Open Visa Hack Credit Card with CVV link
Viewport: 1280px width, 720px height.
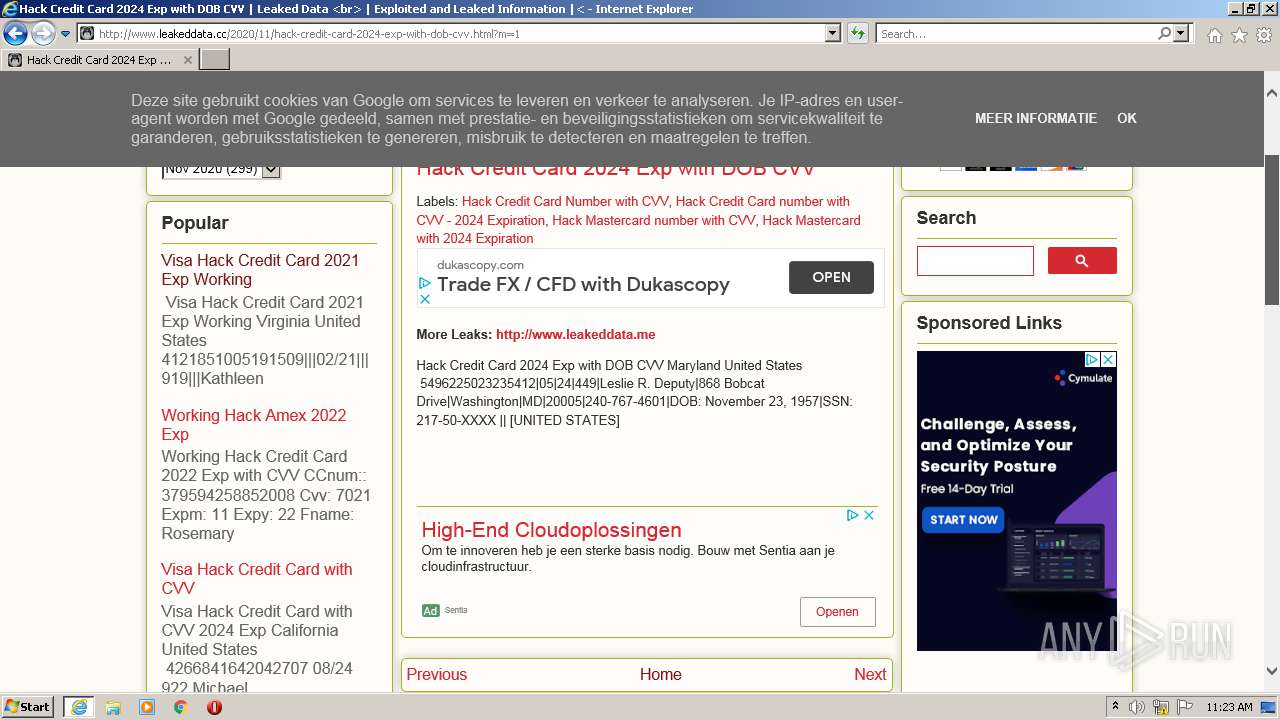257,579
